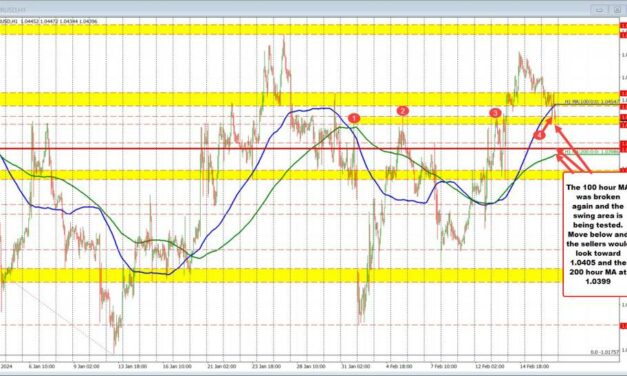This screenshot has width=627, height=376.
Task: Select the solid red horizontal price line
Action: pos(310,149)
